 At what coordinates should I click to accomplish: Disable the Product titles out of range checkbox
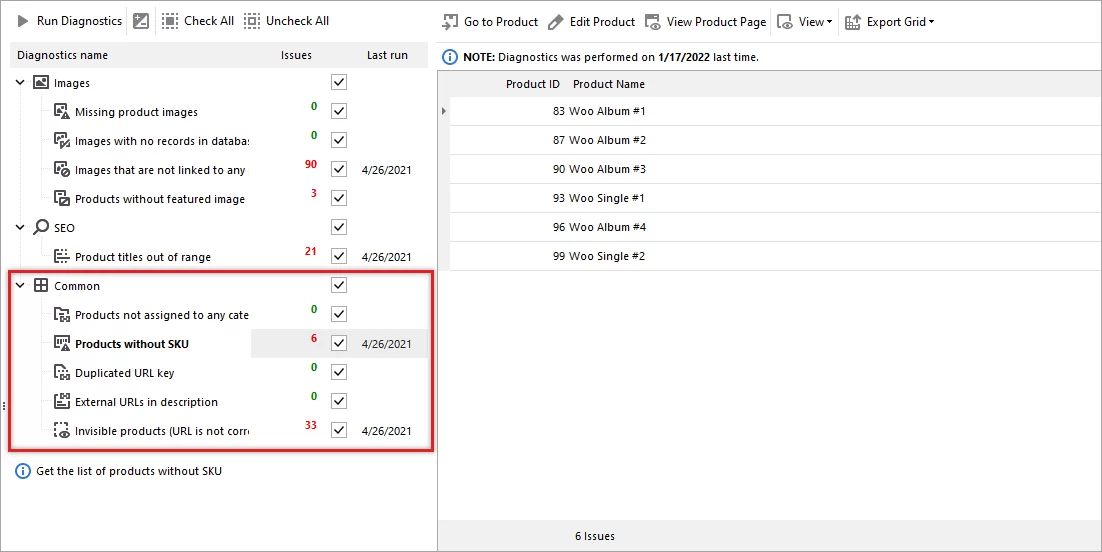339,256
